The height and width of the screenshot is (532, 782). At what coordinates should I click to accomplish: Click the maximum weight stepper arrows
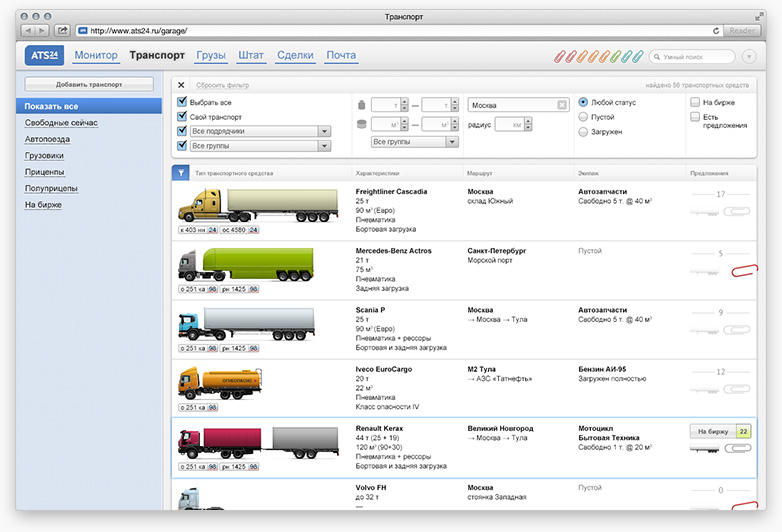coord(454,105)
